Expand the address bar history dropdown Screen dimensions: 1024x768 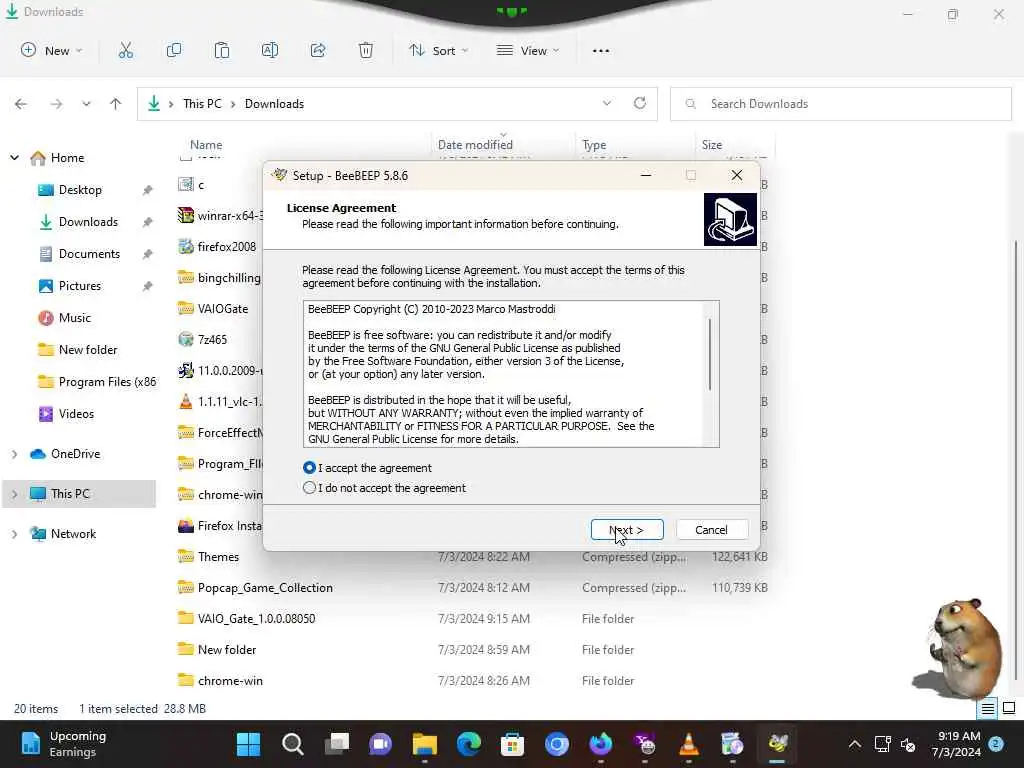tap(607, 103)
